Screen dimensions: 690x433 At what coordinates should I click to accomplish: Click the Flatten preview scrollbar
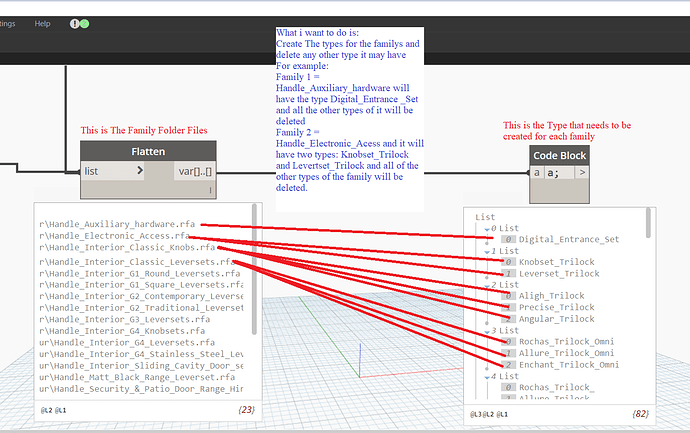coord(254,268)
